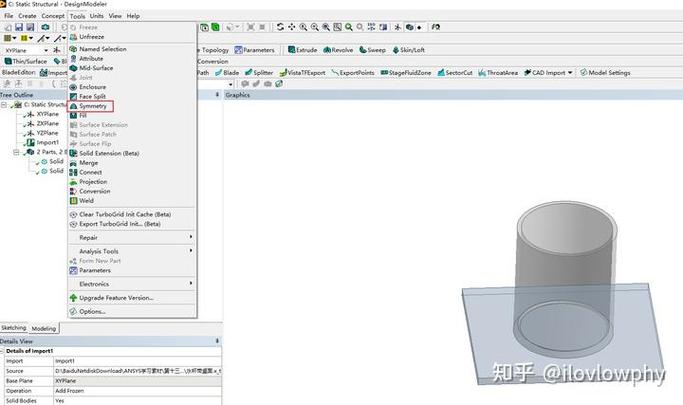Viewport: 683px width, 405px height.
Task: Select Import1 in Tree Outline
Action: [47, 143]
